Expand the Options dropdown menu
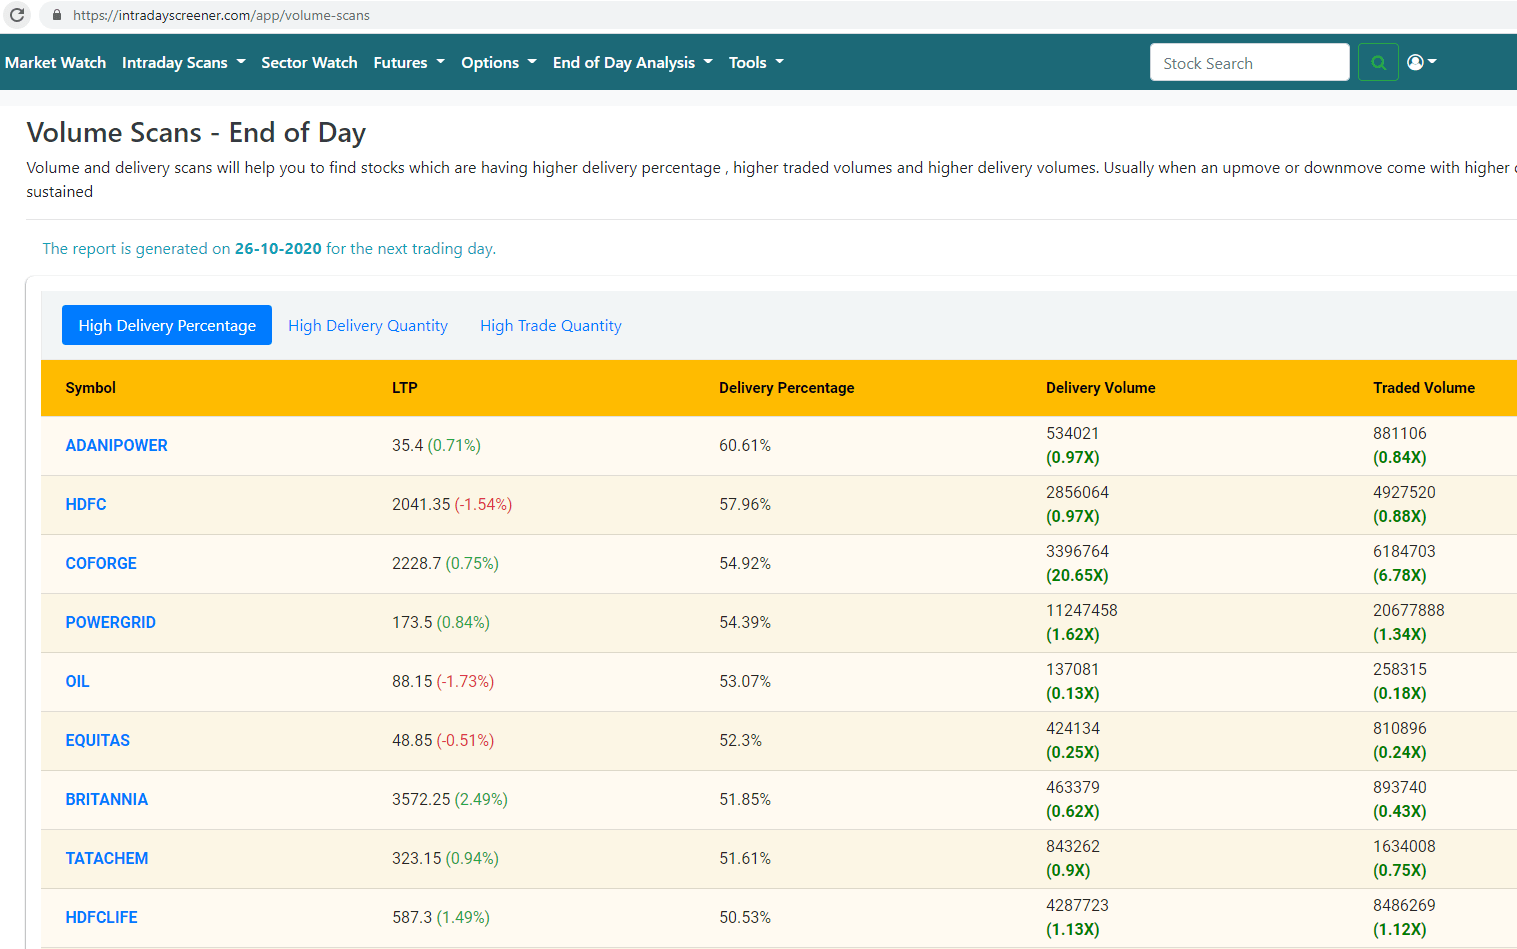1517x949 pixels. [x=499, y=62]
